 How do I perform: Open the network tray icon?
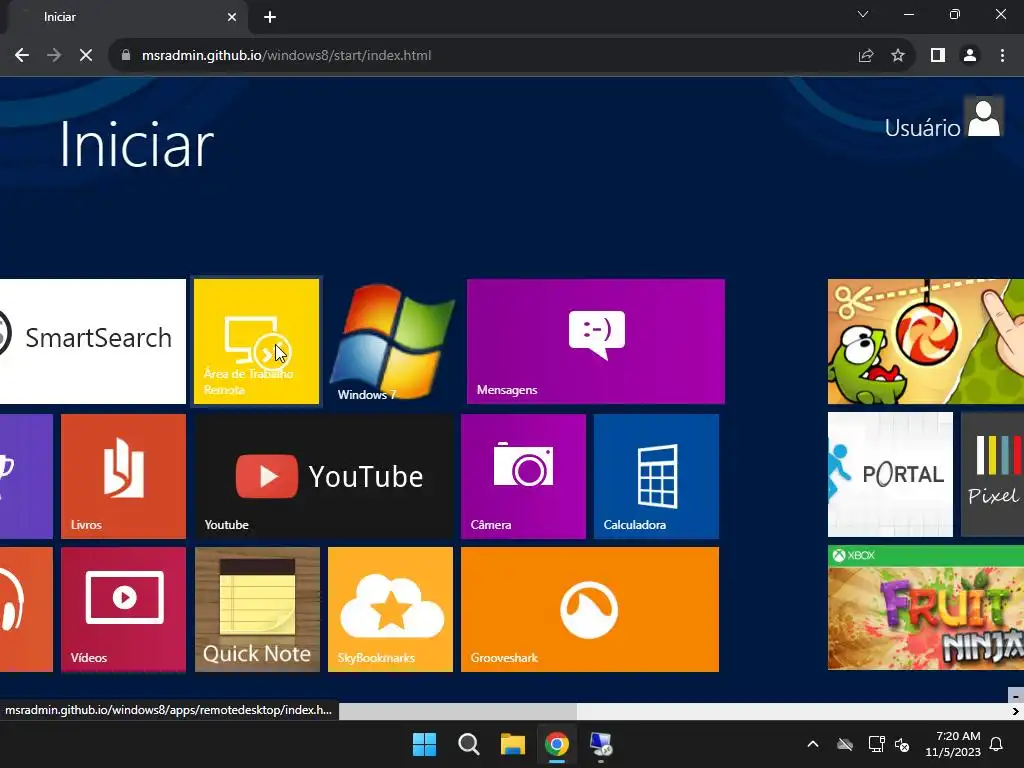(x=876, y=744)
